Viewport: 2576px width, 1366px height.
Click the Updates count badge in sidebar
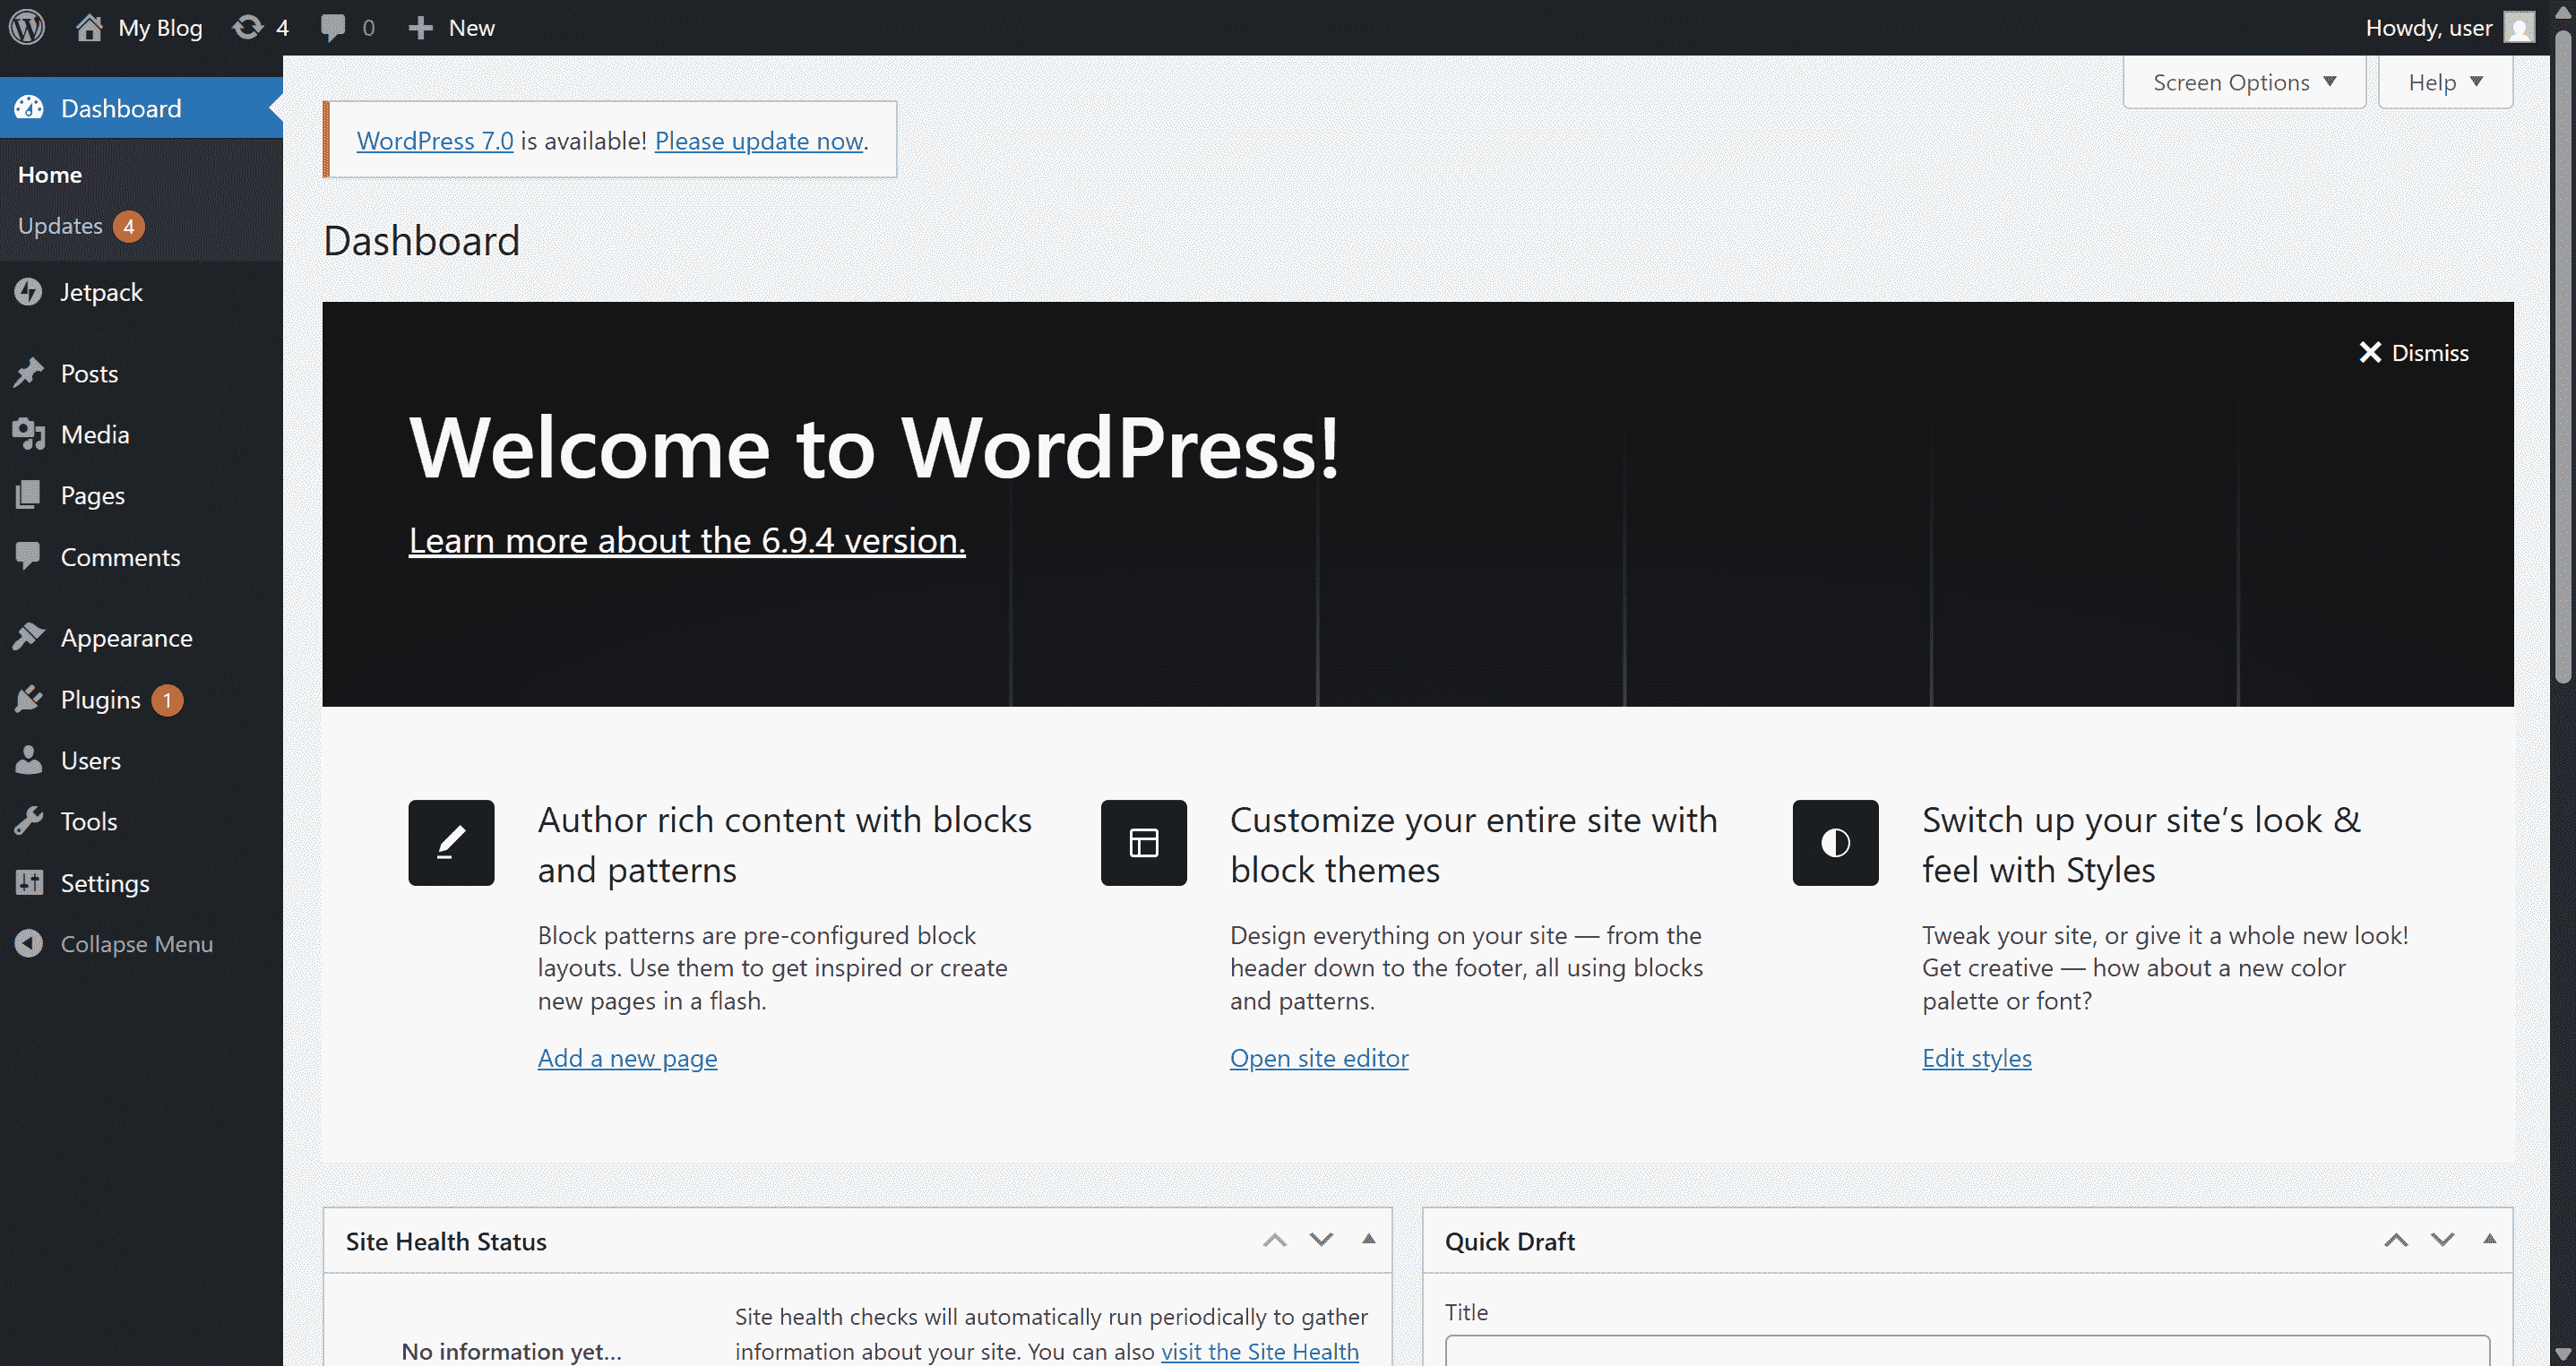point(128,227)
